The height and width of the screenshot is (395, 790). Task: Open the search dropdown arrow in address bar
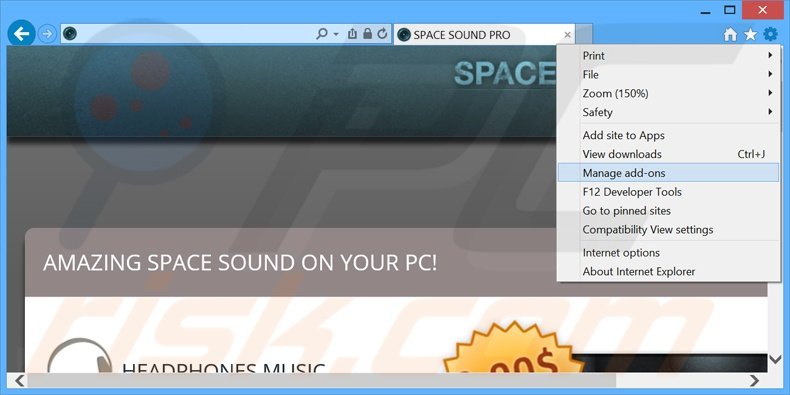pos(336,34)
